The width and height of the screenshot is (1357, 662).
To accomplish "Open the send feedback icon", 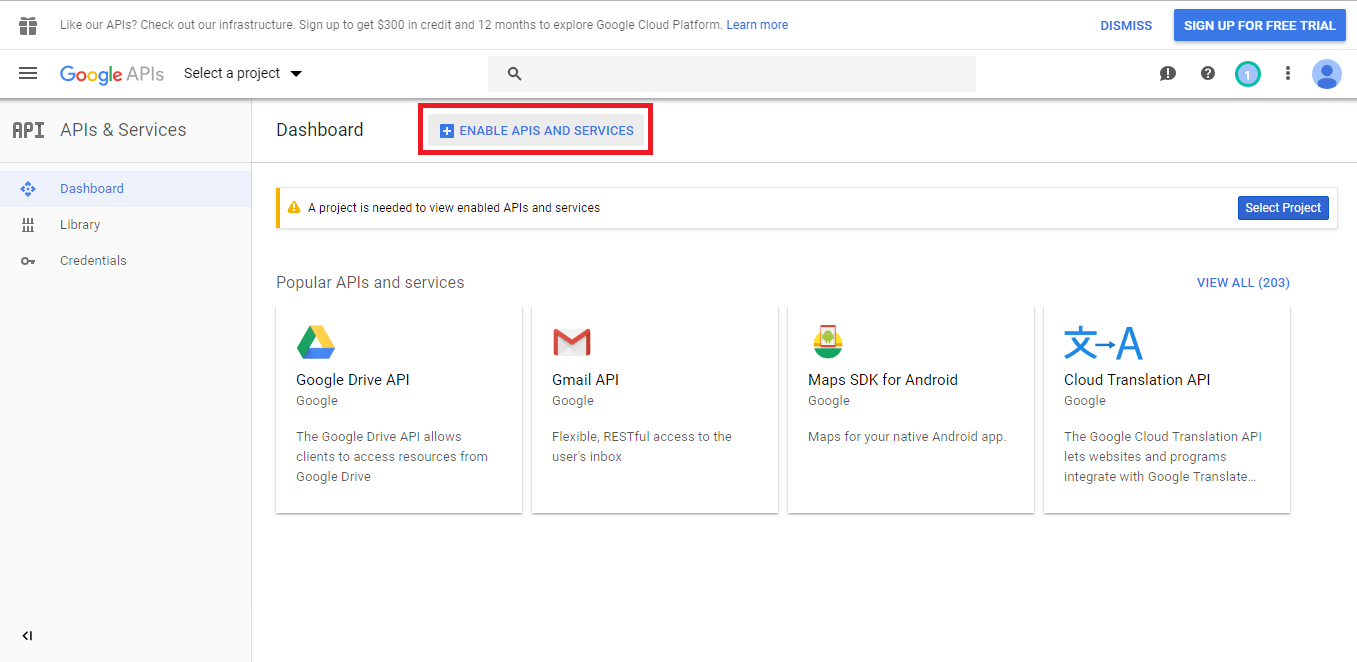I will pos(1167,73).
